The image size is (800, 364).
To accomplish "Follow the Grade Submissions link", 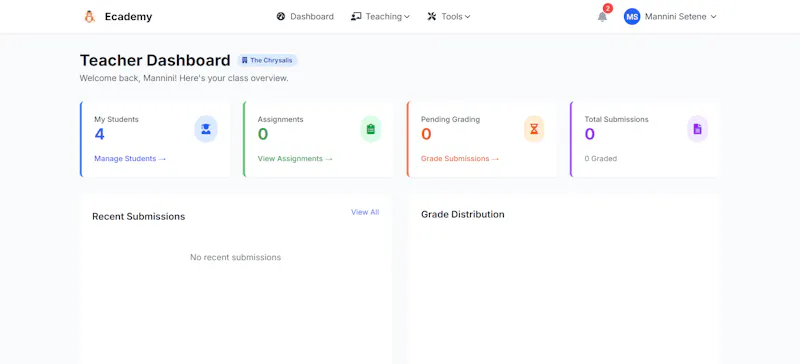I will [460, 159].
